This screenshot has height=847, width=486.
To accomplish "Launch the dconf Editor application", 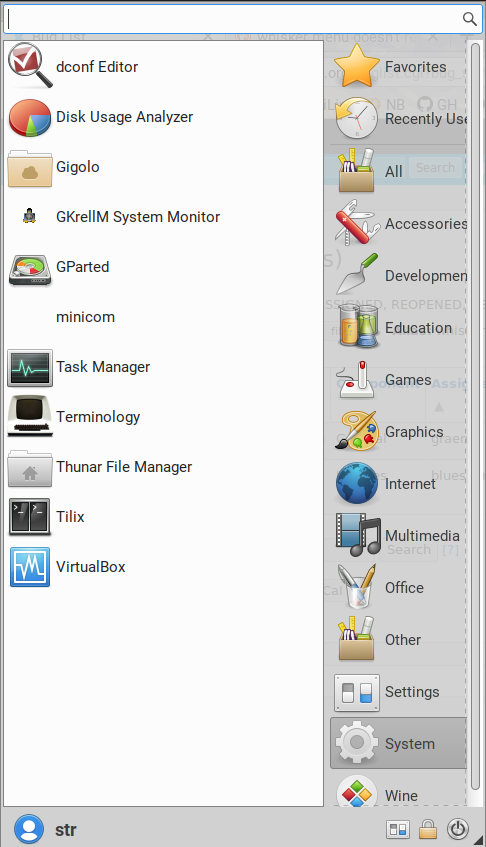I will coord(163,66).
